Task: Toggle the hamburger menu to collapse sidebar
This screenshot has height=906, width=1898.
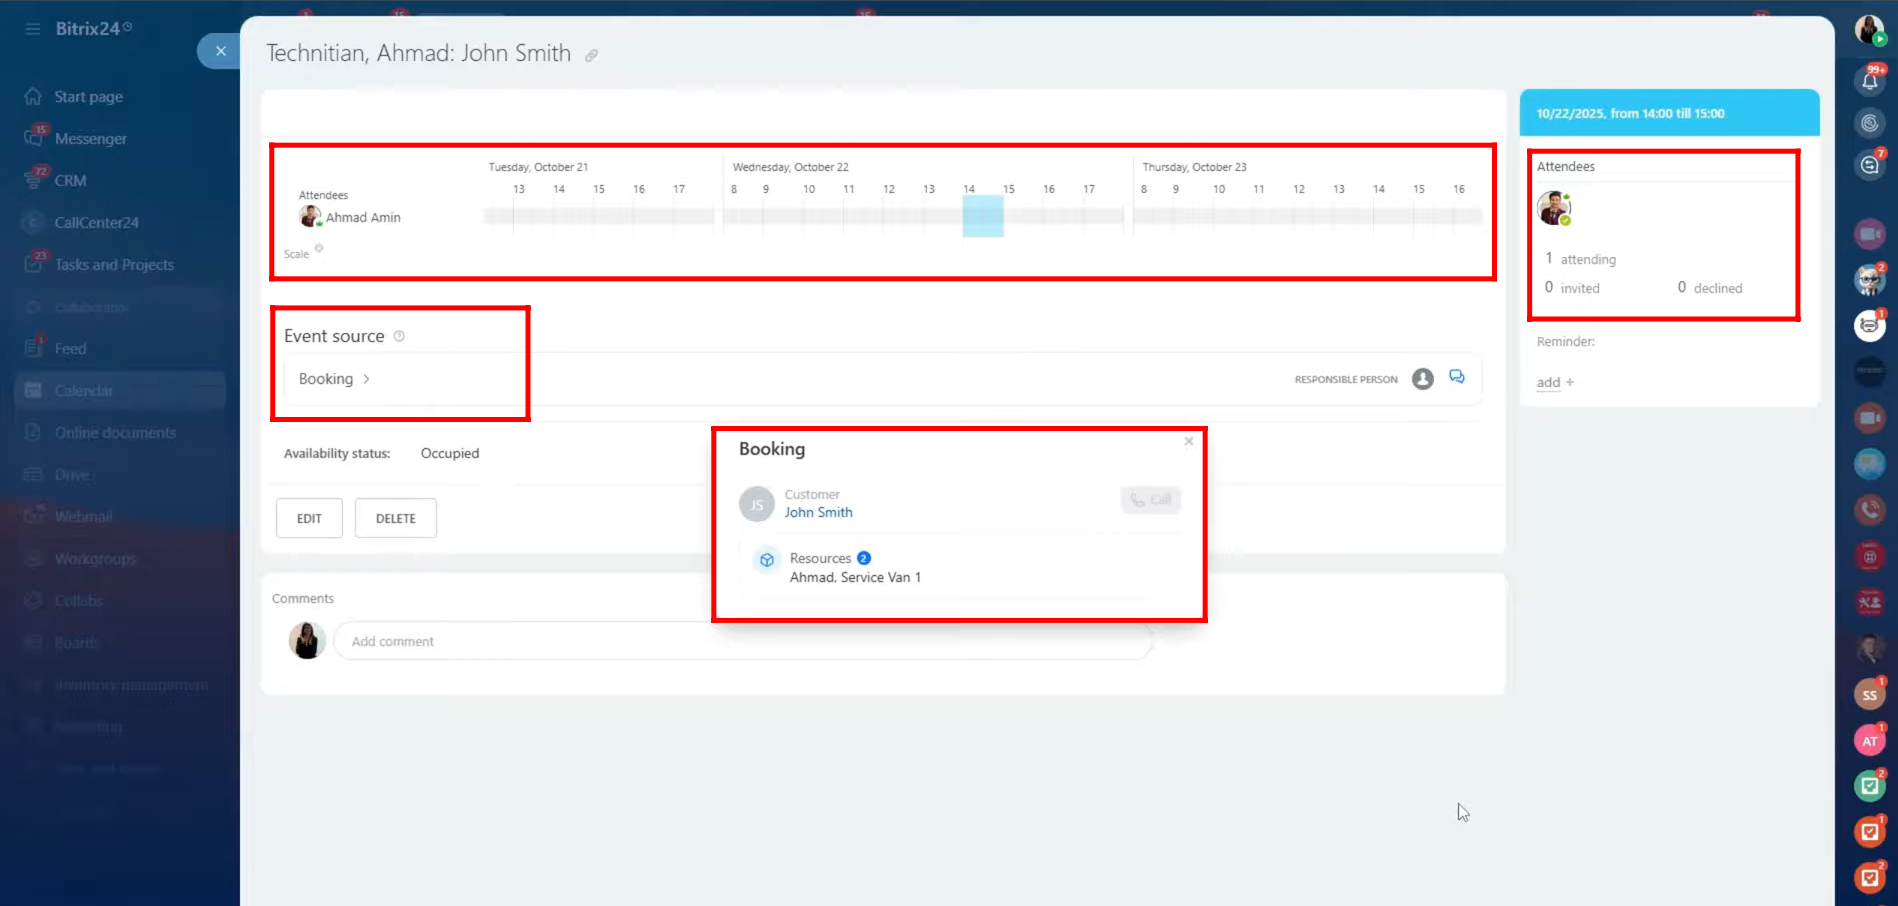Action: [33, 29]
